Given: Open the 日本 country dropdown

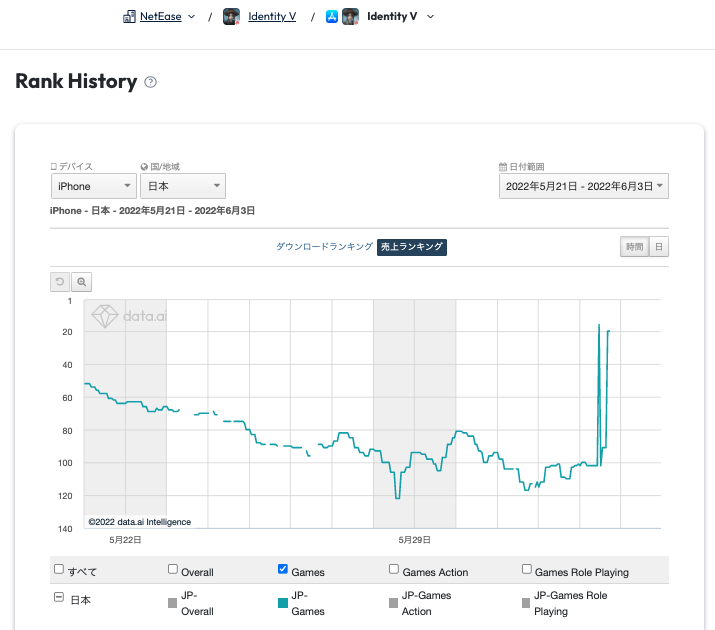Looking at the screenshot, I should coord(183,186).
